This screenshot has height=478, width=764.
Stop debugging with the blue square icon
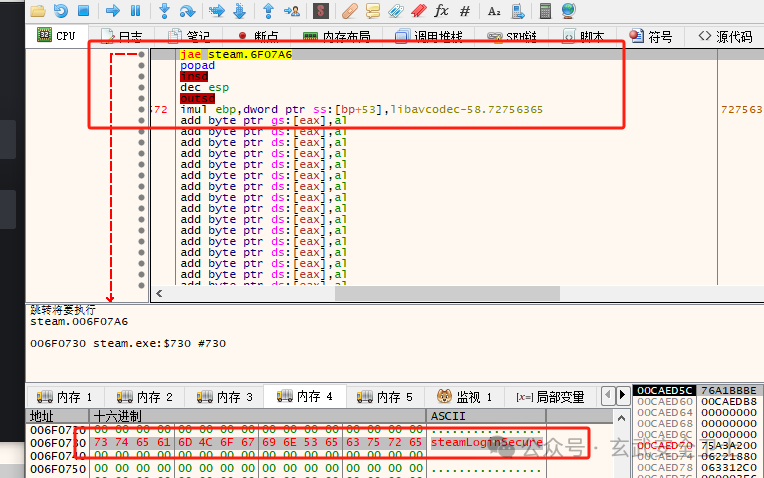[84, 10]
